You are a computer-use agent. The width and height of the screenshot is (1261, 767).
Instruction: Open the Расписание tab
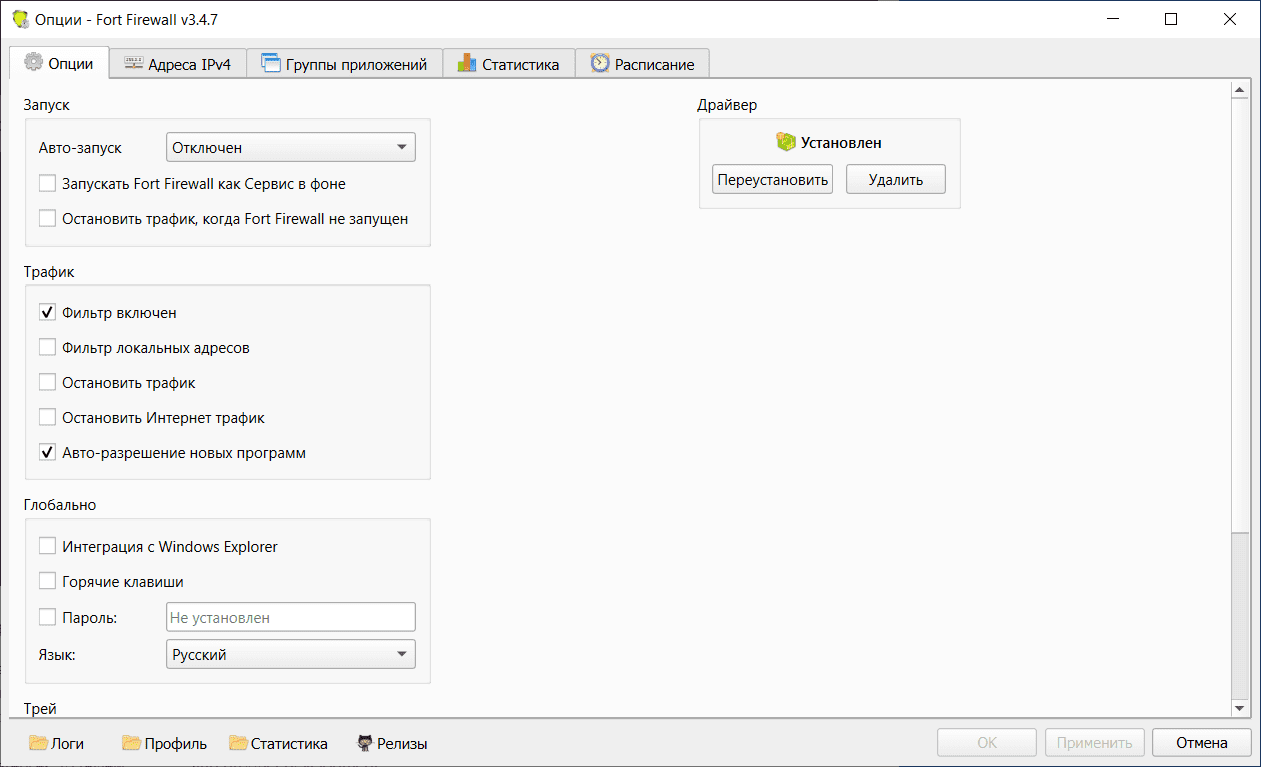pos(642,64)
